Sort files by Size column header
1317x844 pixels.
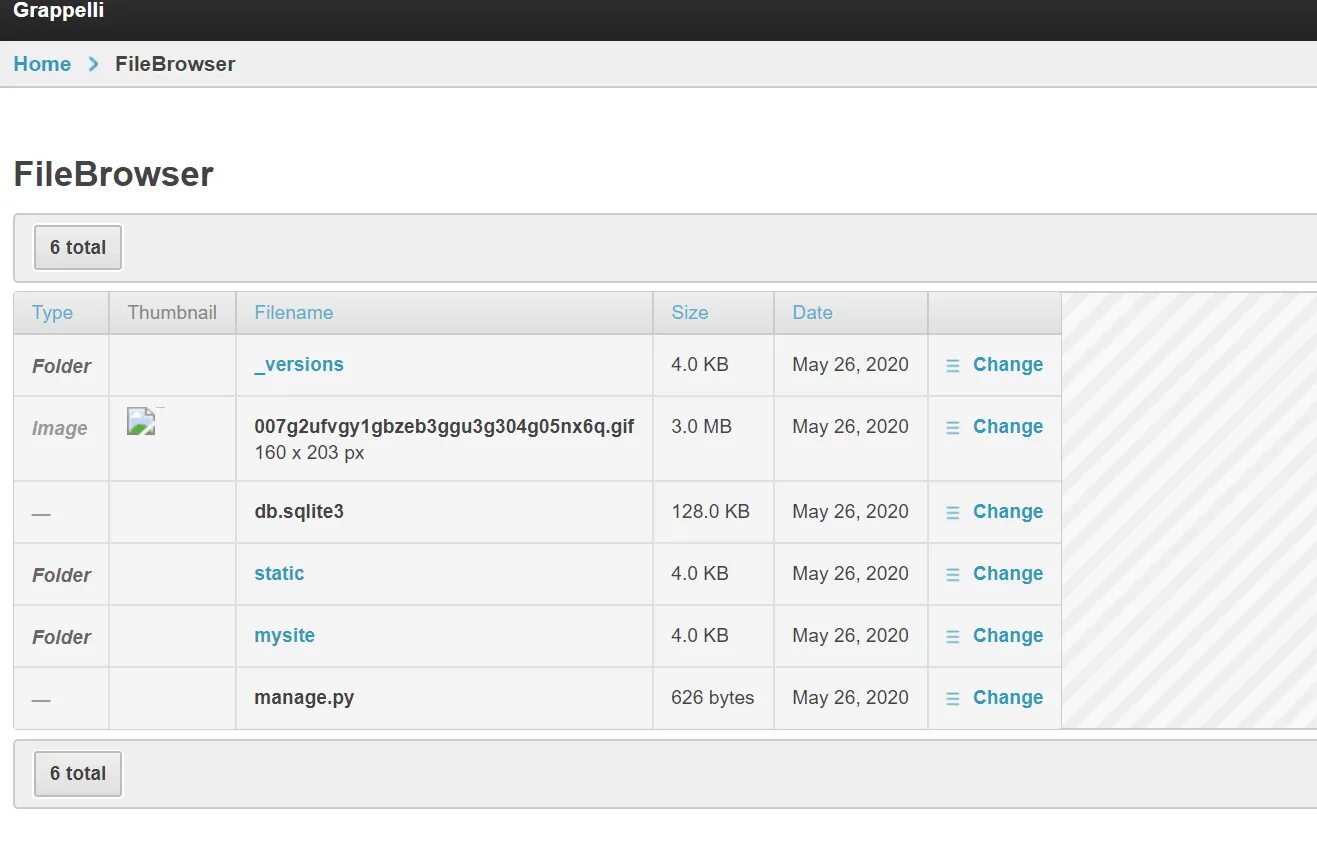[x=689, y=313]
